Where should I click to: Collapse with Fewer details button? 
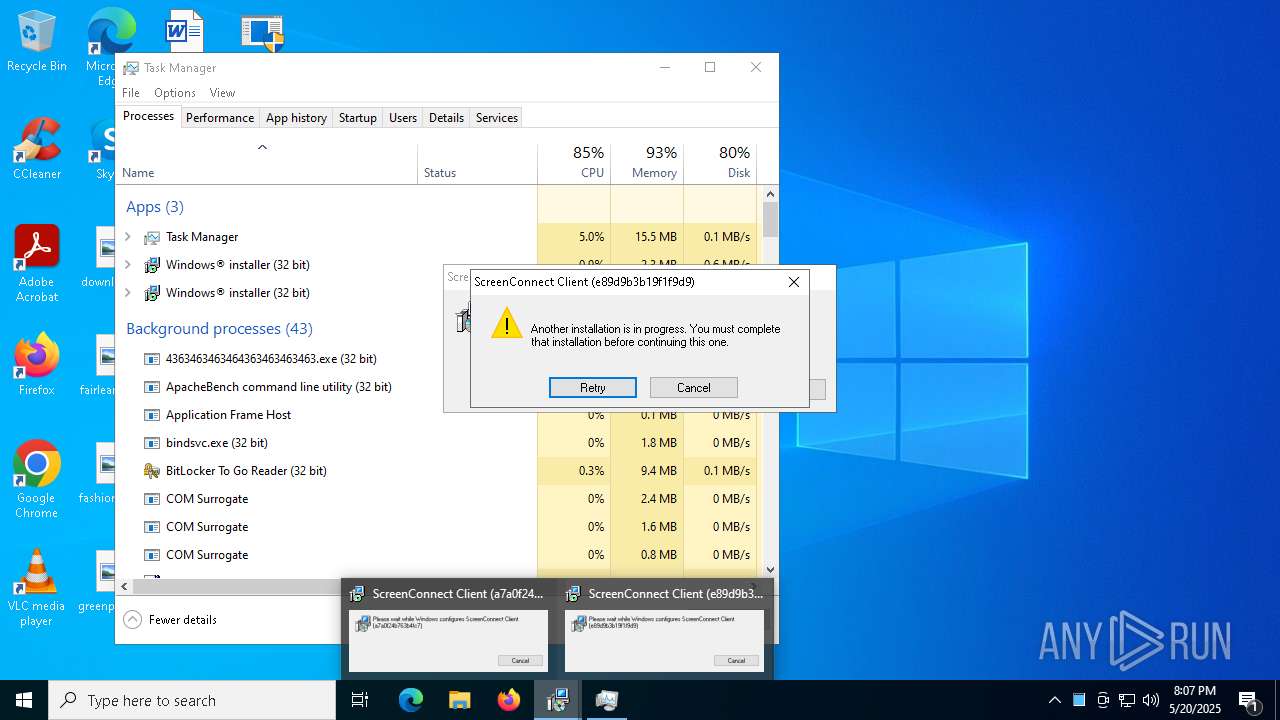point(171,620)
